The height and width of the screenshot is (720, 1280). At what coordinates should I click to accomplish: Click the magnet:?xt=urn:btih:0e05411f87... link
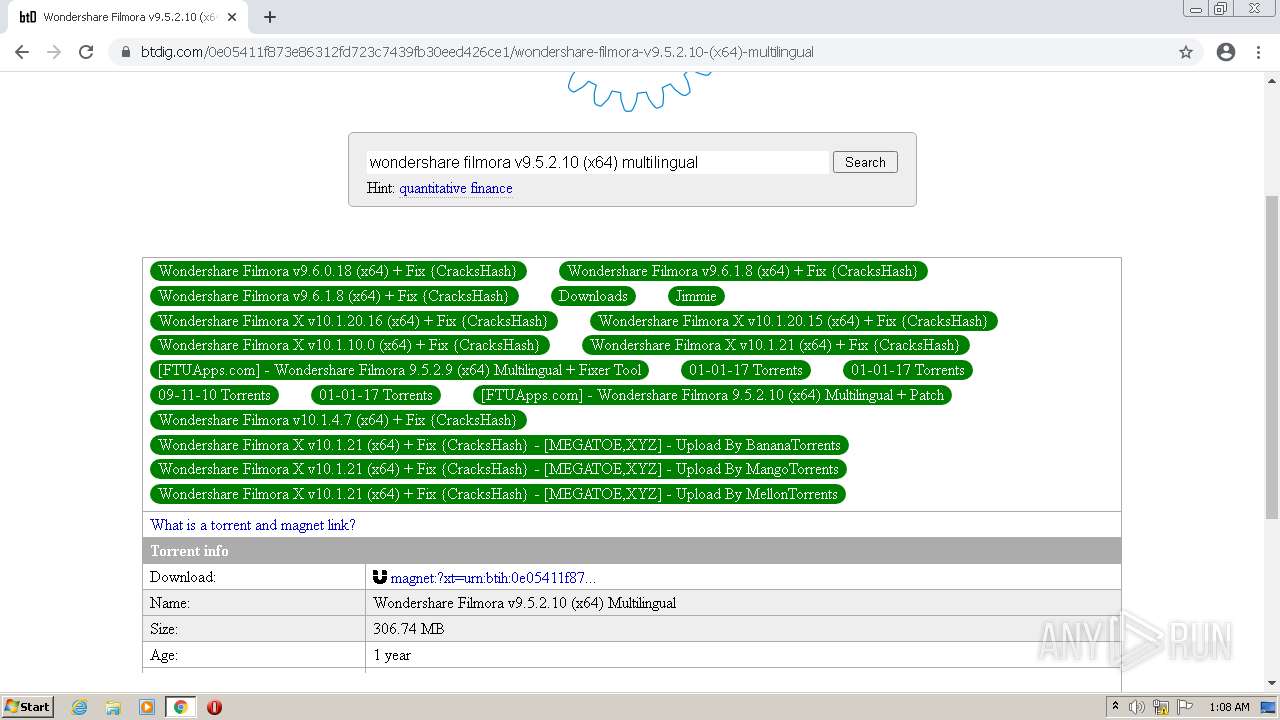point(493,578)
